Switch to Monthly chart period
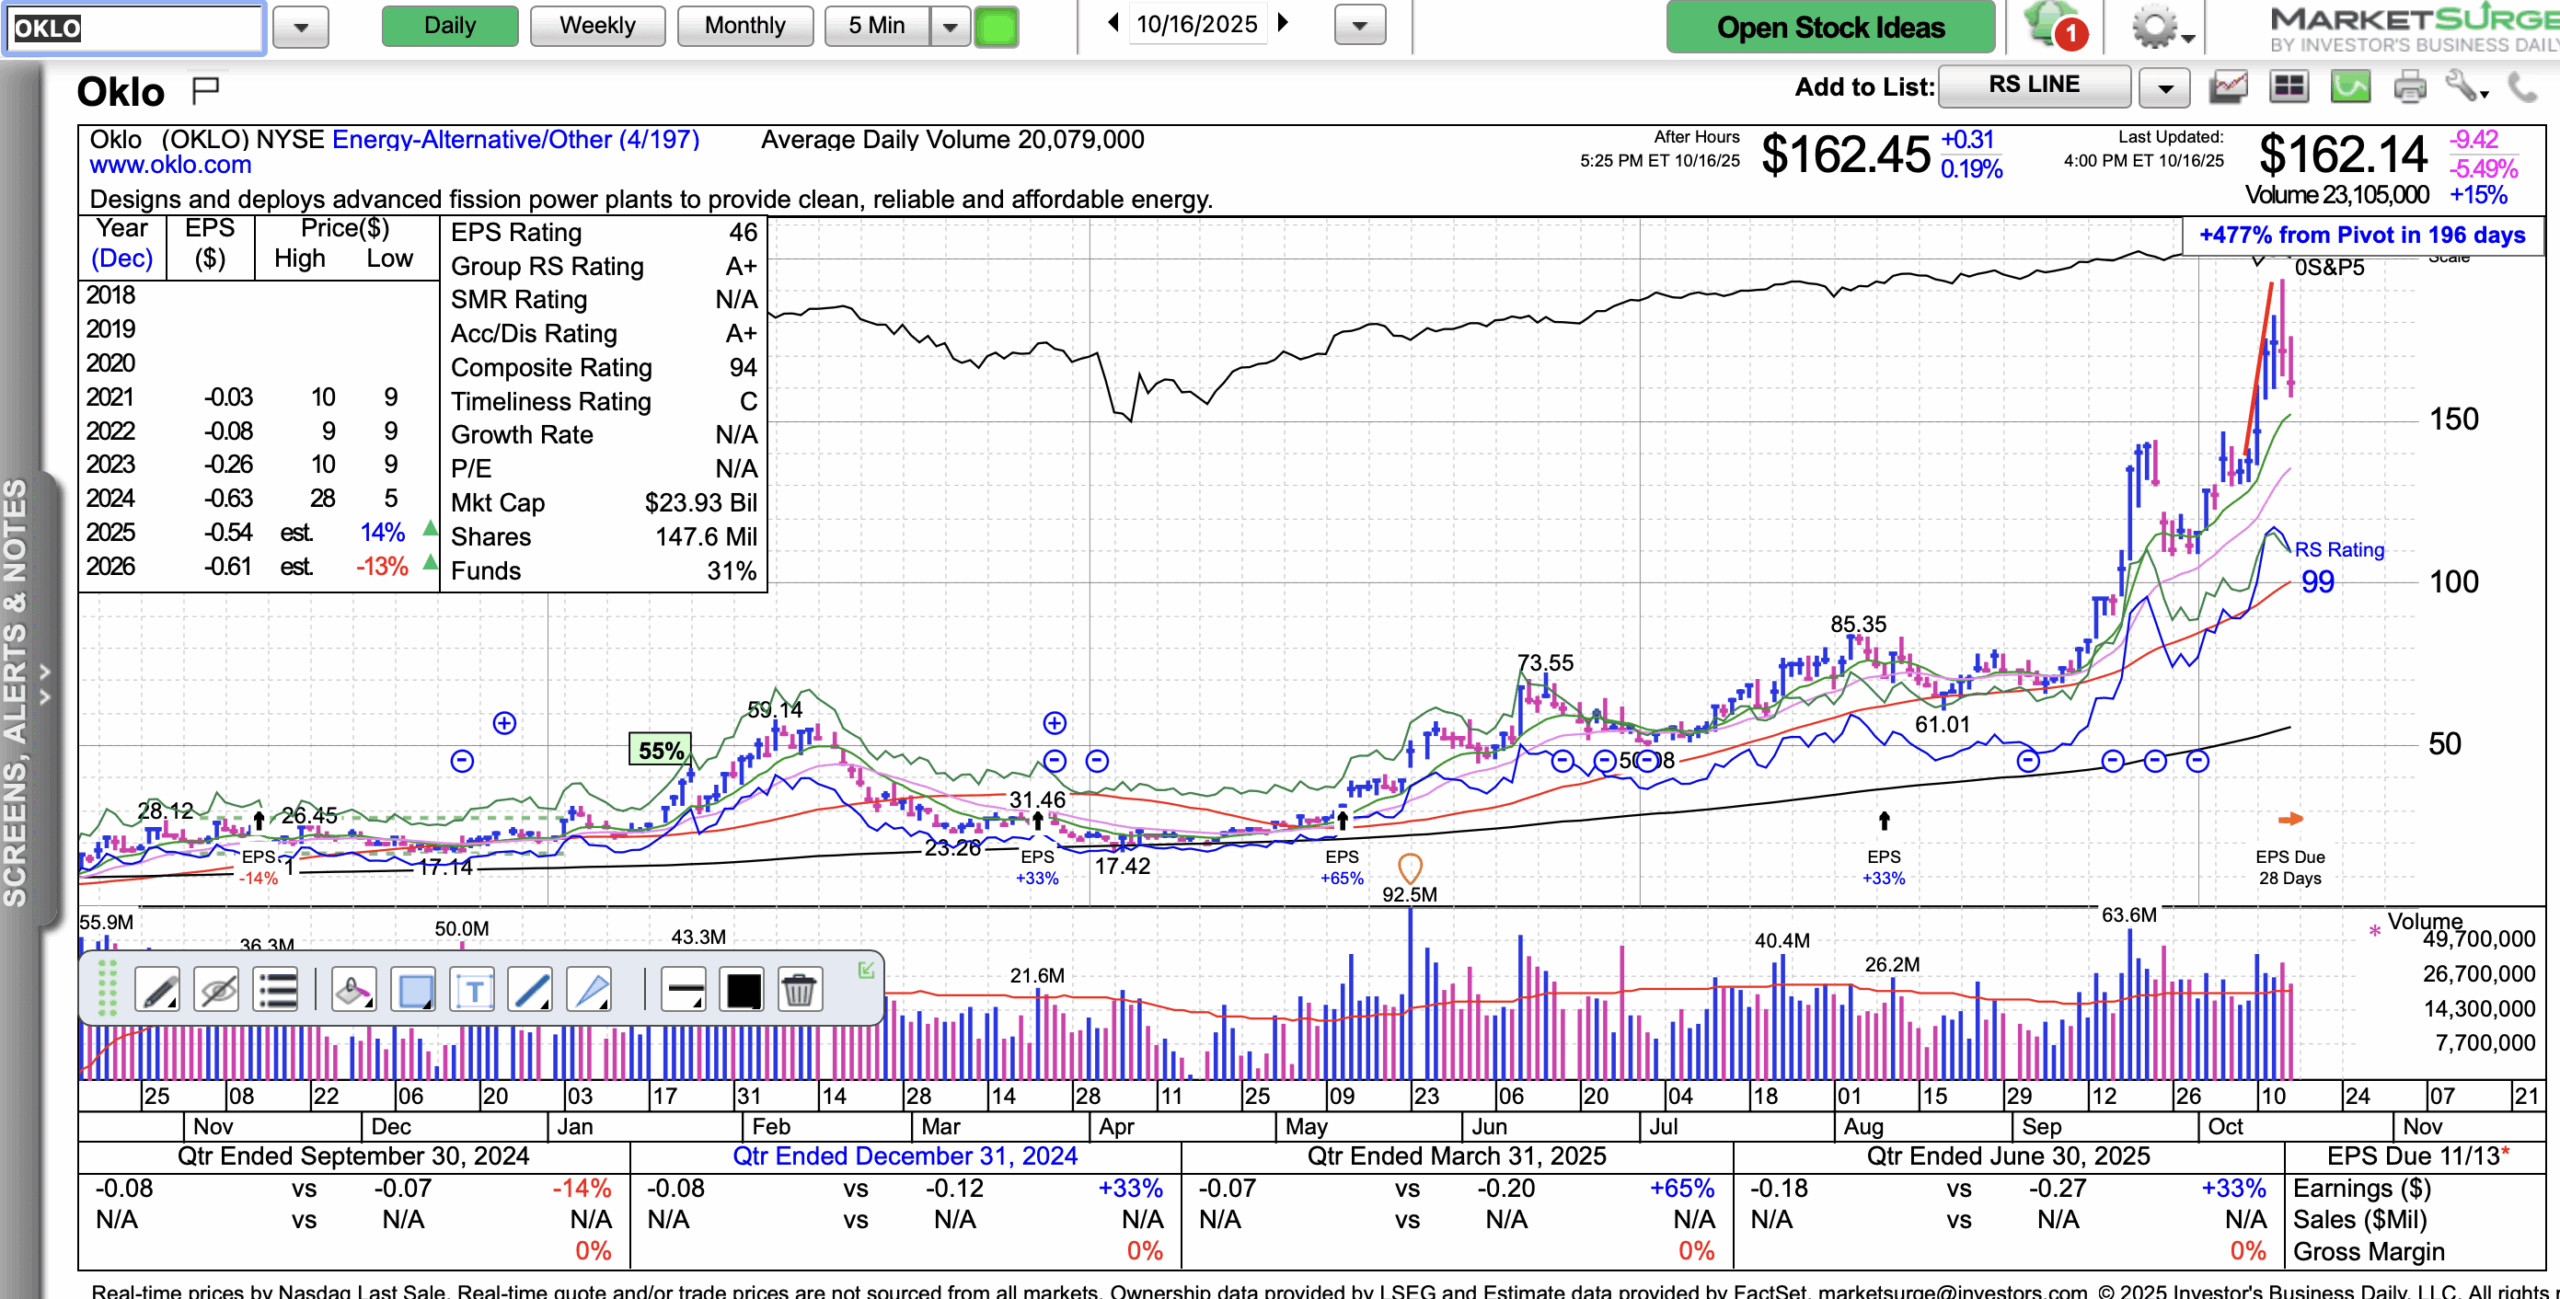2560x1299 pixels. [745, 26]
